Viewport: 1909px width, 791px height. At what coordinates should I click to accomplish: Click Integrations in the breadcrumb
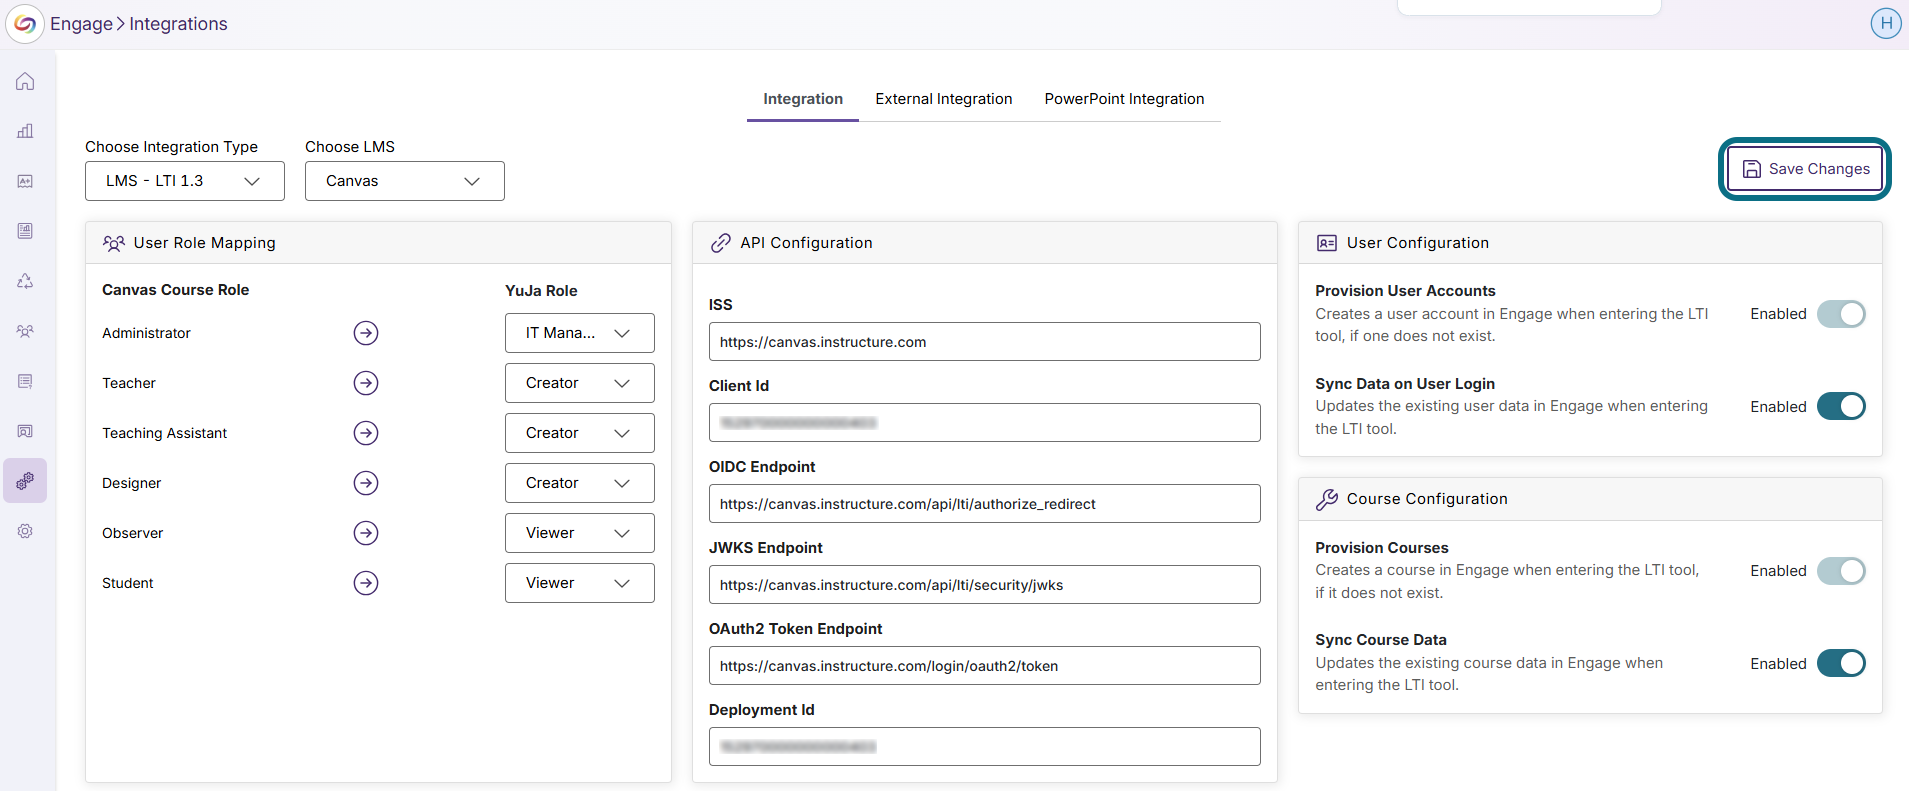pyautogui.click(x=178, y=24)
